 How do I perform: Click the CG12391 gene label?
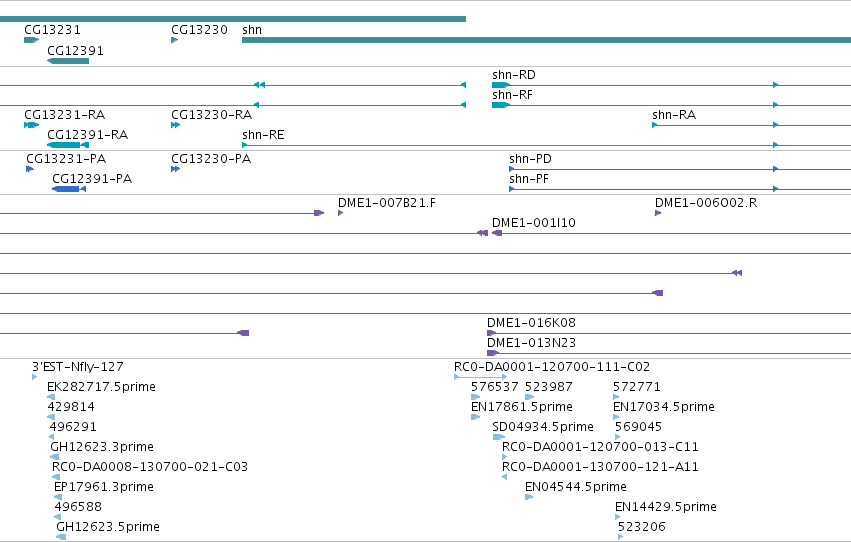pos(75,51)
